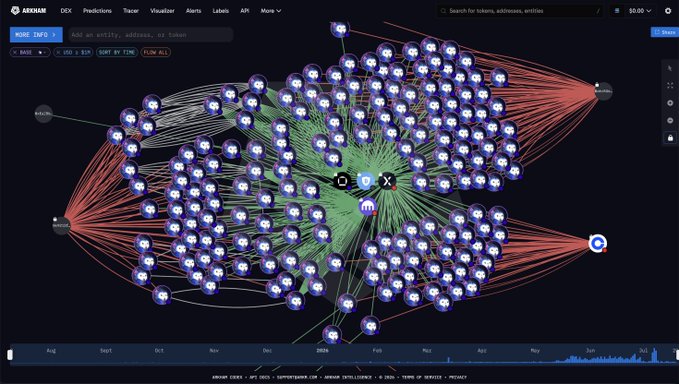Select the gray address node at the left with red lines

[61, 226]
